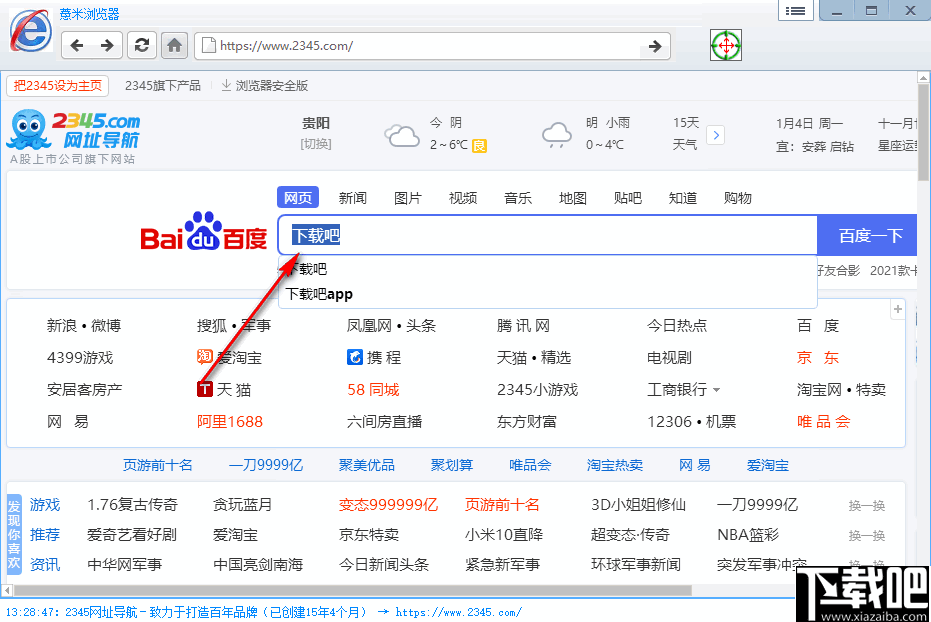This screenshot has width=931, height=622.
Task: Open the 京东 red link
Action: (x=818, y=357)
